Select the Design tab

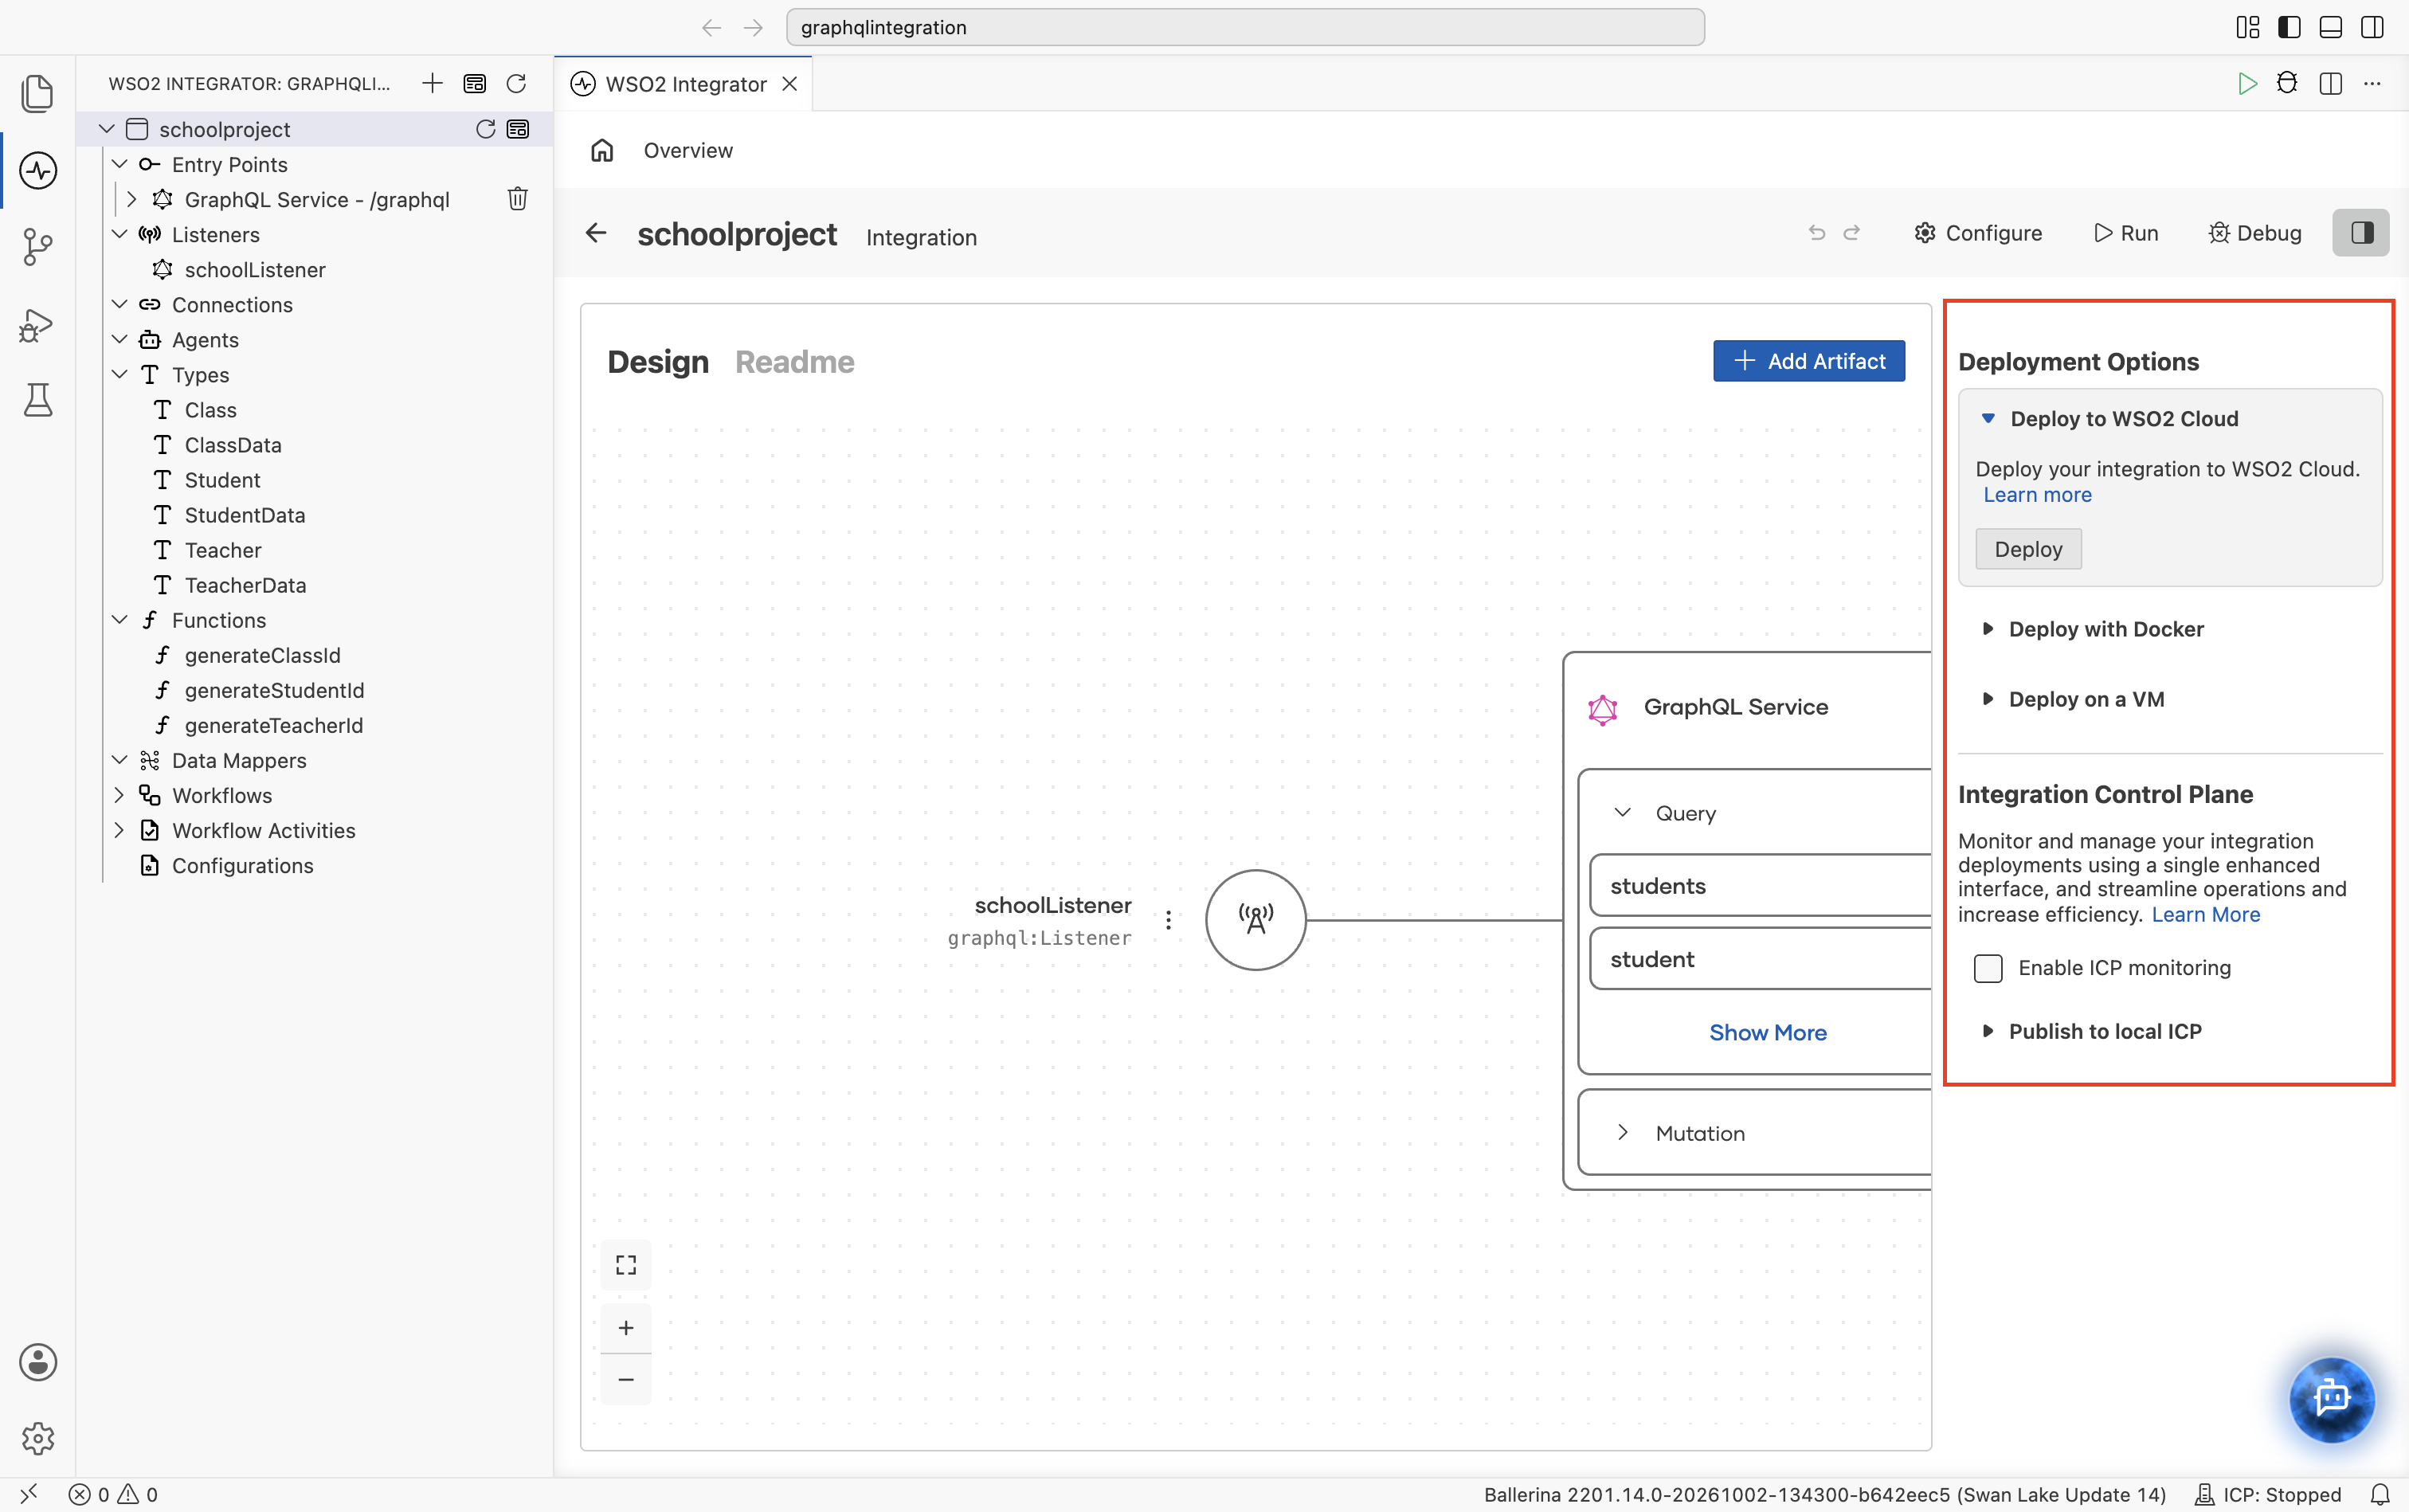[658, 362]
